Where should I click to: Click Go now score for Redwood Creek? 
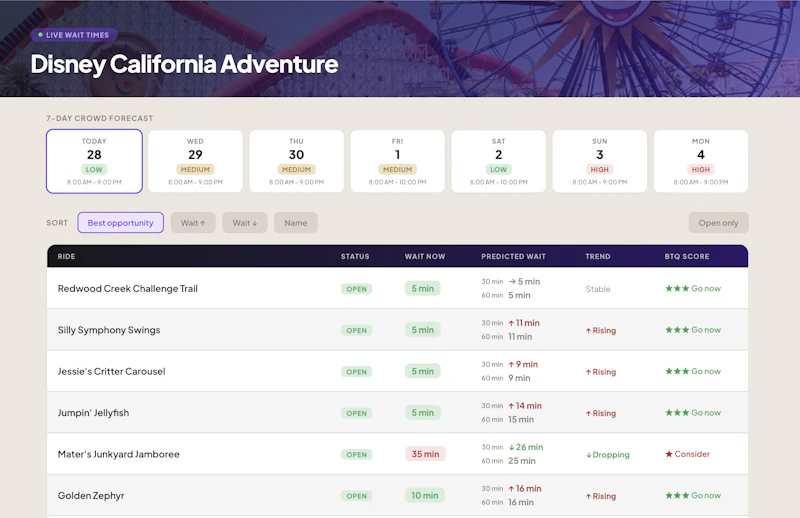click(693, 288)
